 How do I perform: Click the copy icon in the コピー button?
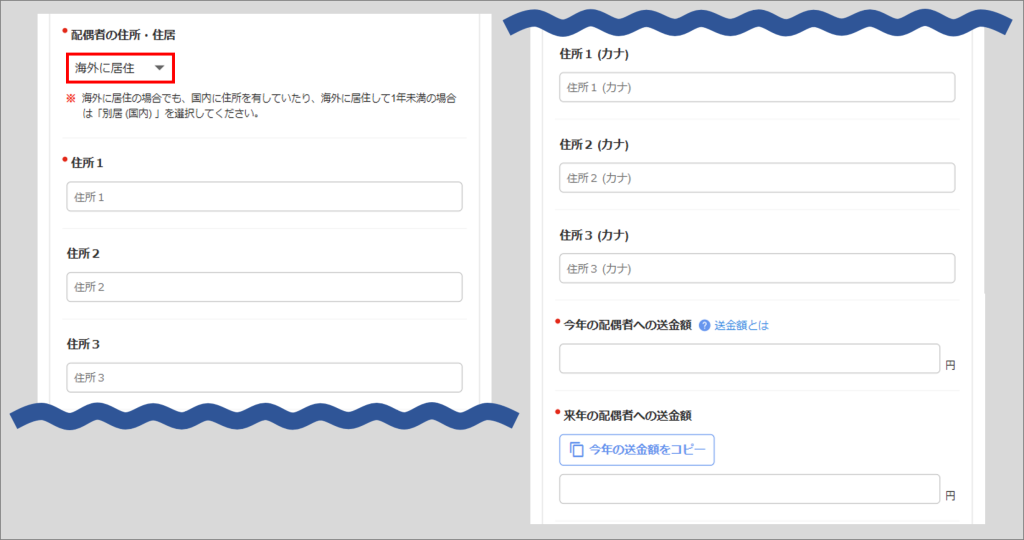(576, 450)
